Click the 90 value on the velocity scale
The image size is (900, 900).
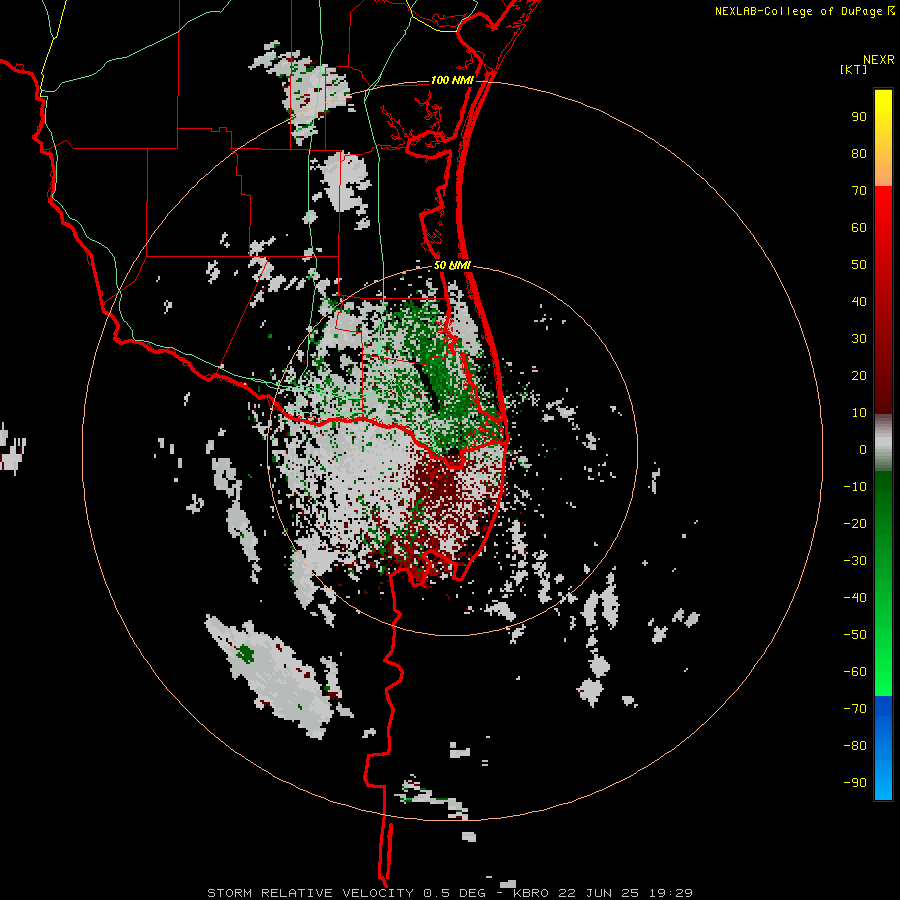pyautogui.click(x=859, y=117)
